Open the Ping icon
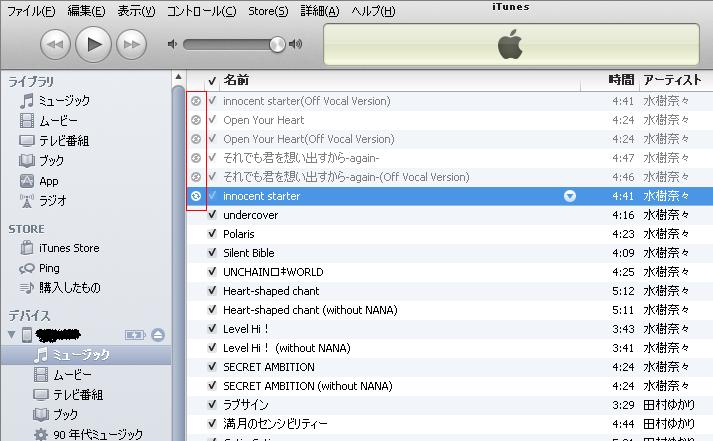Screen dimensions: 713x441 [27, 268]
